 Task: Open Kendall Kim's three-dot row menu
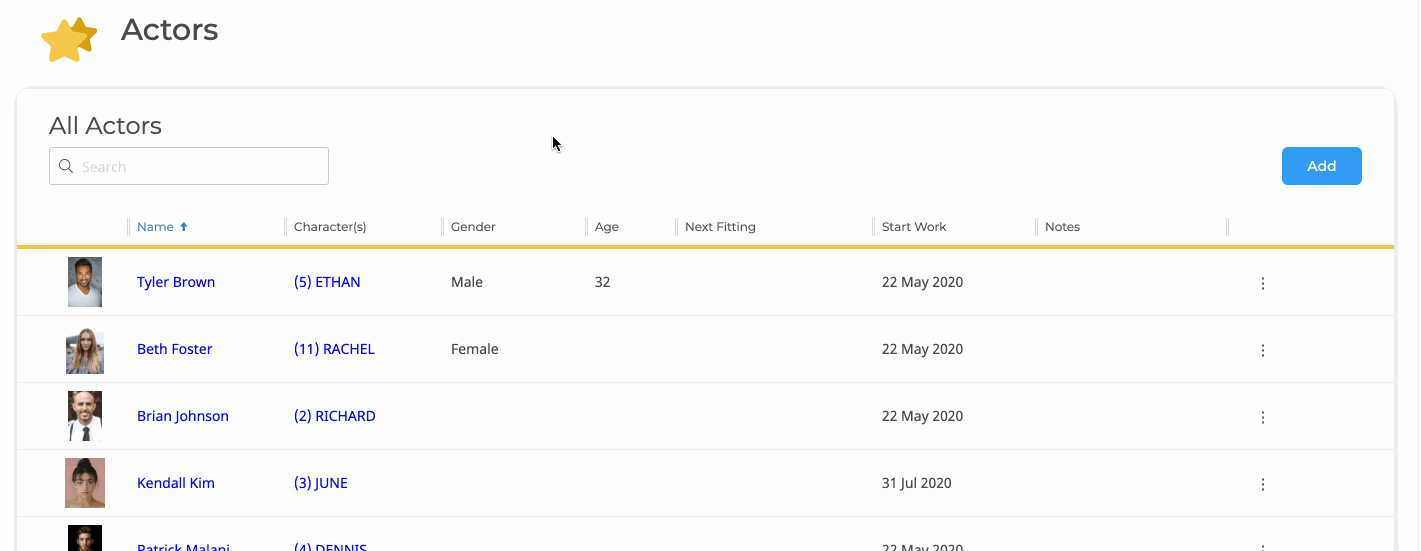coord(1262,484)
